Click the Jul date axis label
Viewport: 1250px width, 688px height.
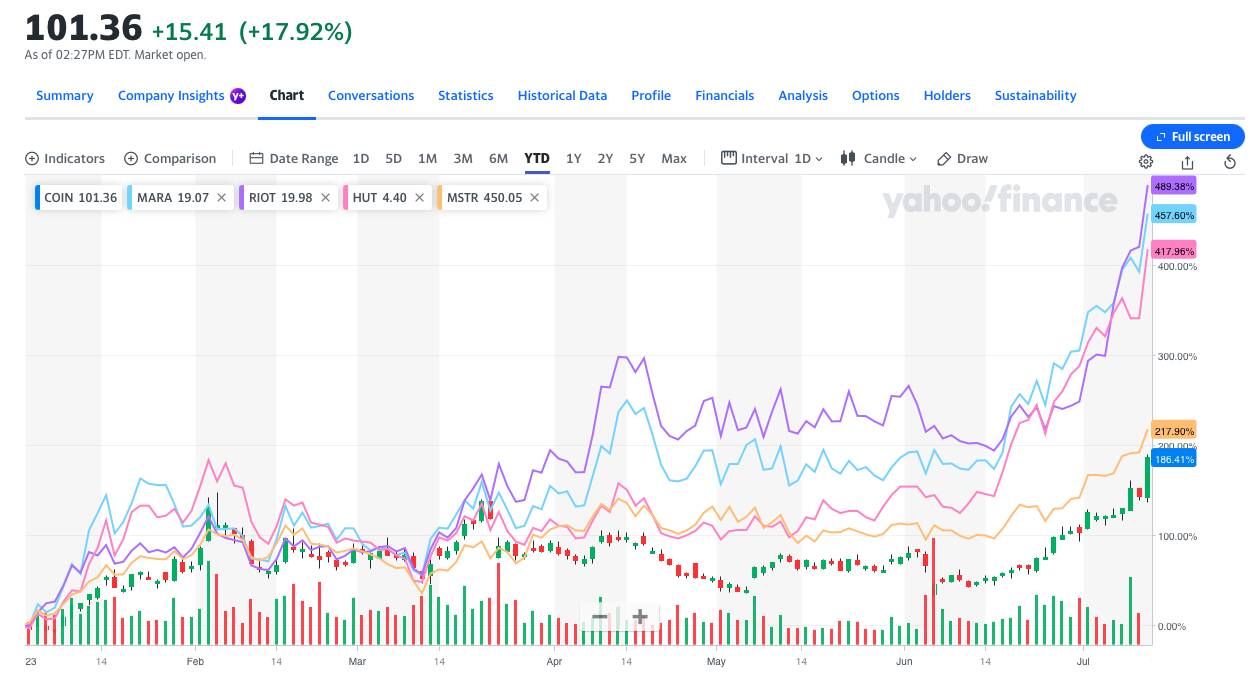pos(1083,661)
